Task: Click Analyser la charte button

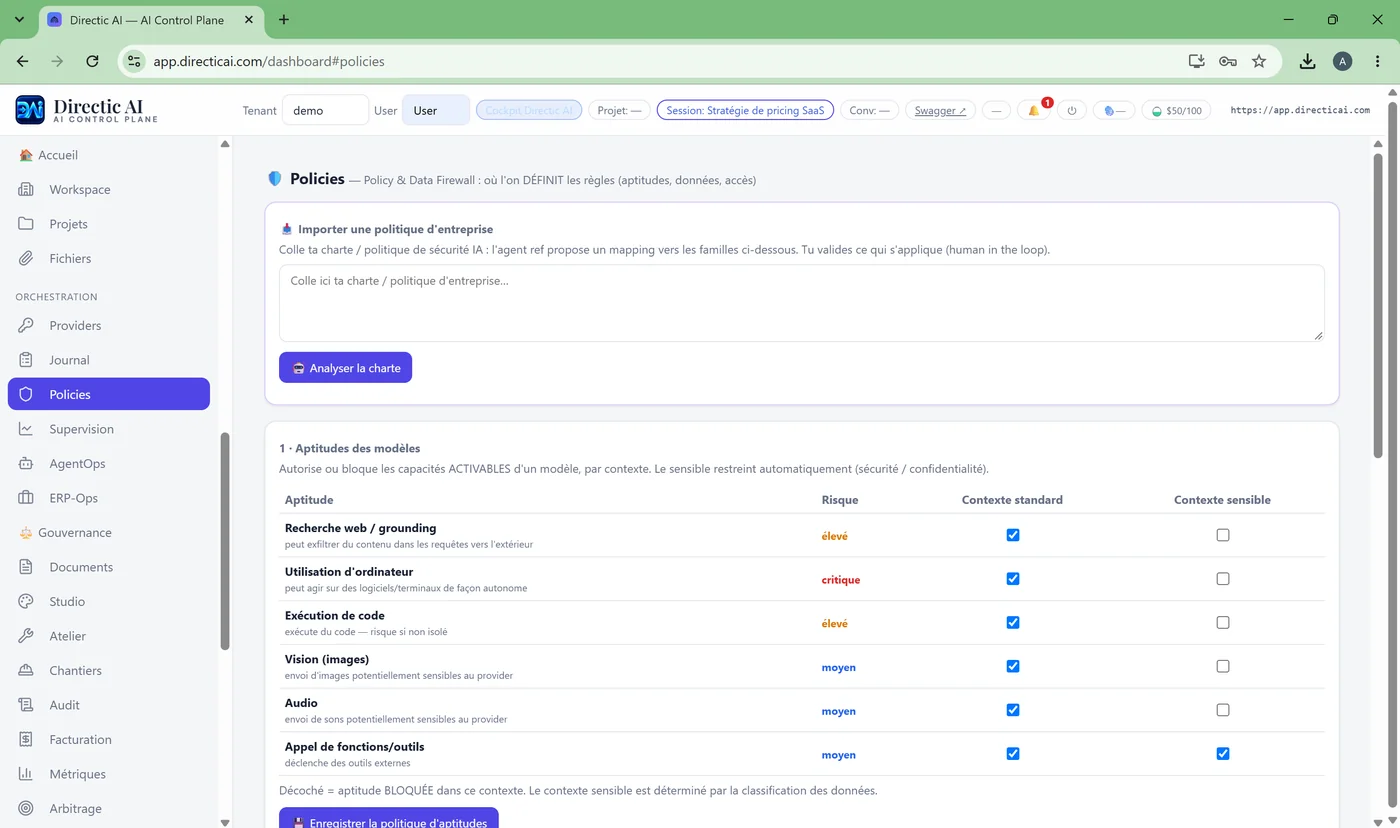Action: [x=345, y=368]
